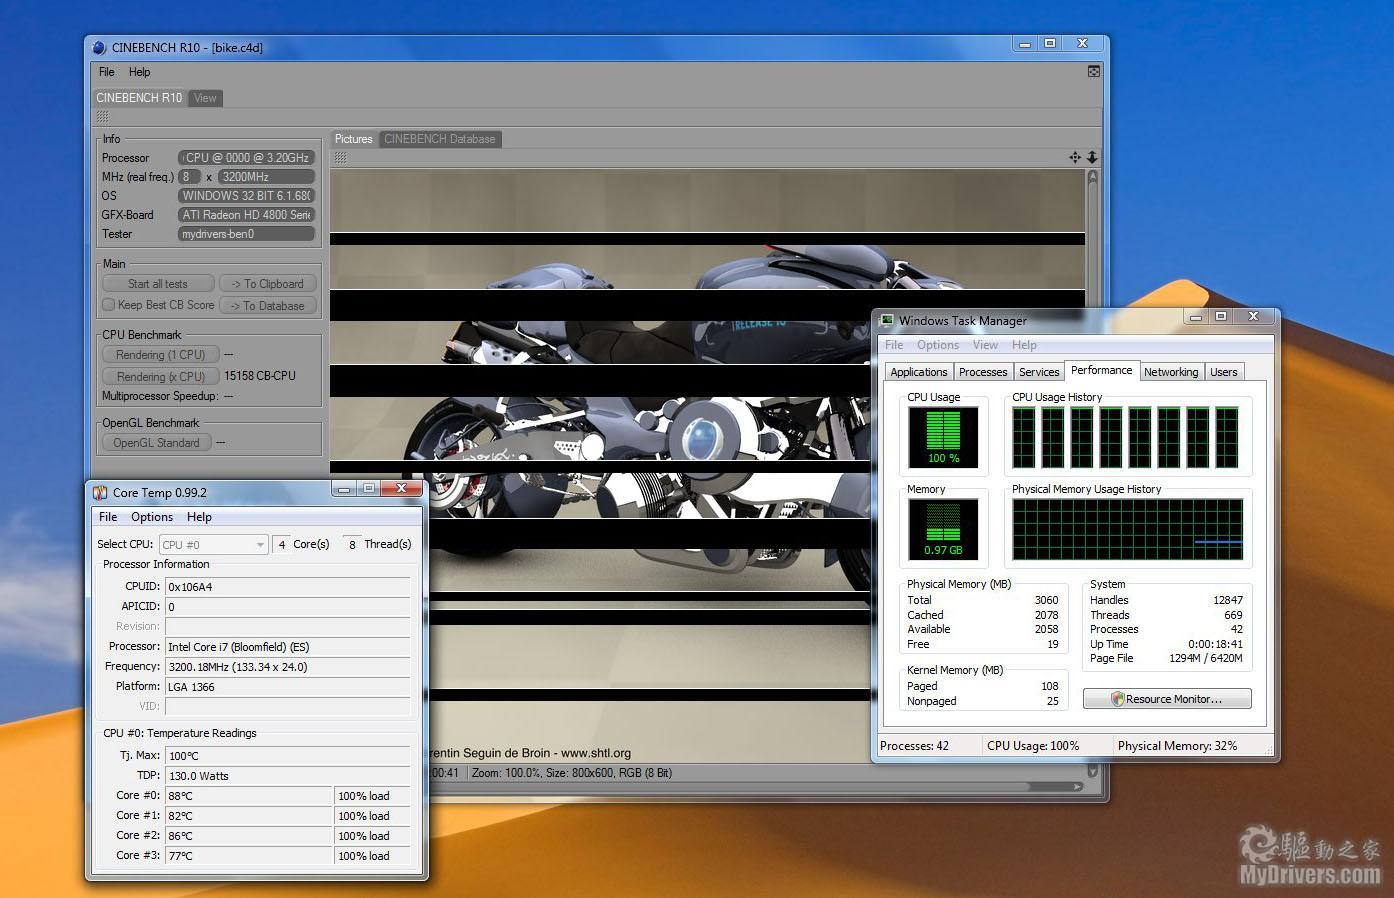Viewport: 1394px width, 898px height.
Task: Open Help menu in Task Manager
Action: point(1024,345)
